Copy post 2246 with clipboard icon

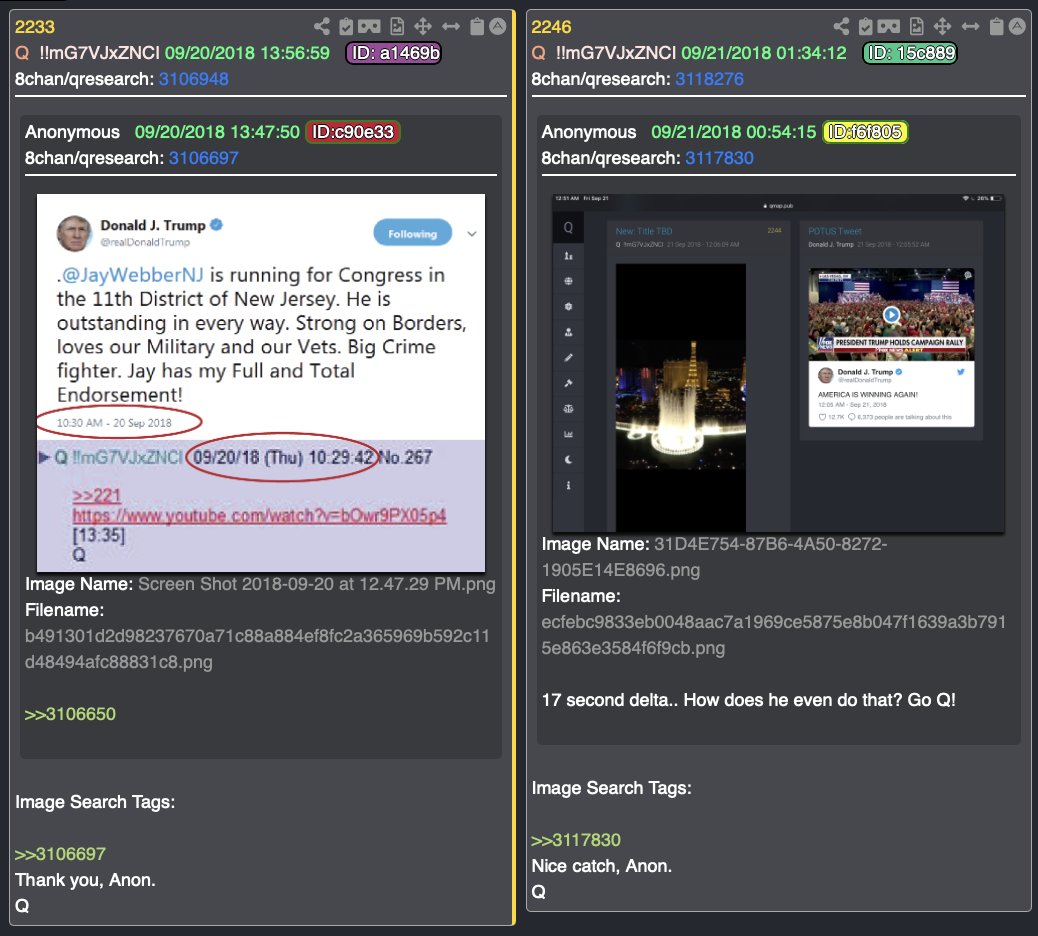pos(996,26)
